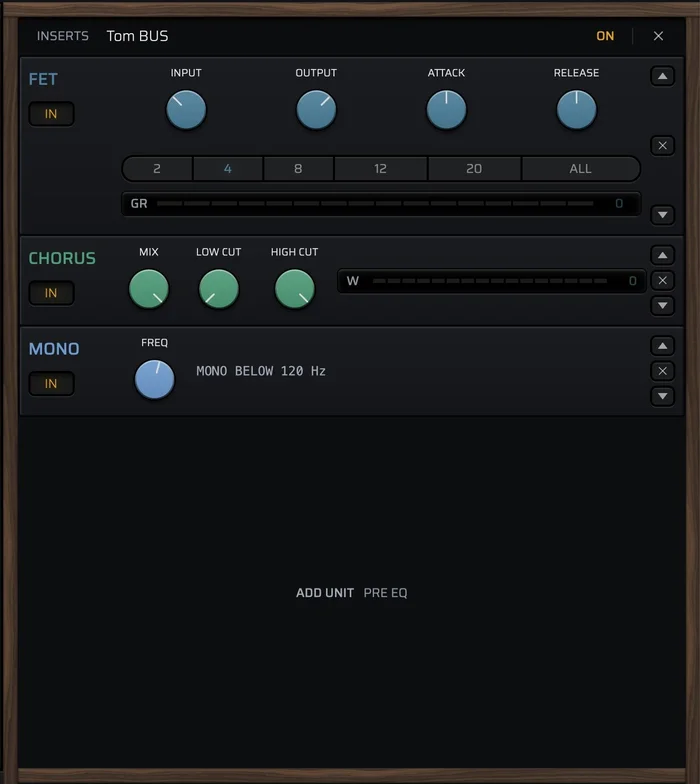
Task: Click the FET RELEASE knob
Action: point(576,110)
